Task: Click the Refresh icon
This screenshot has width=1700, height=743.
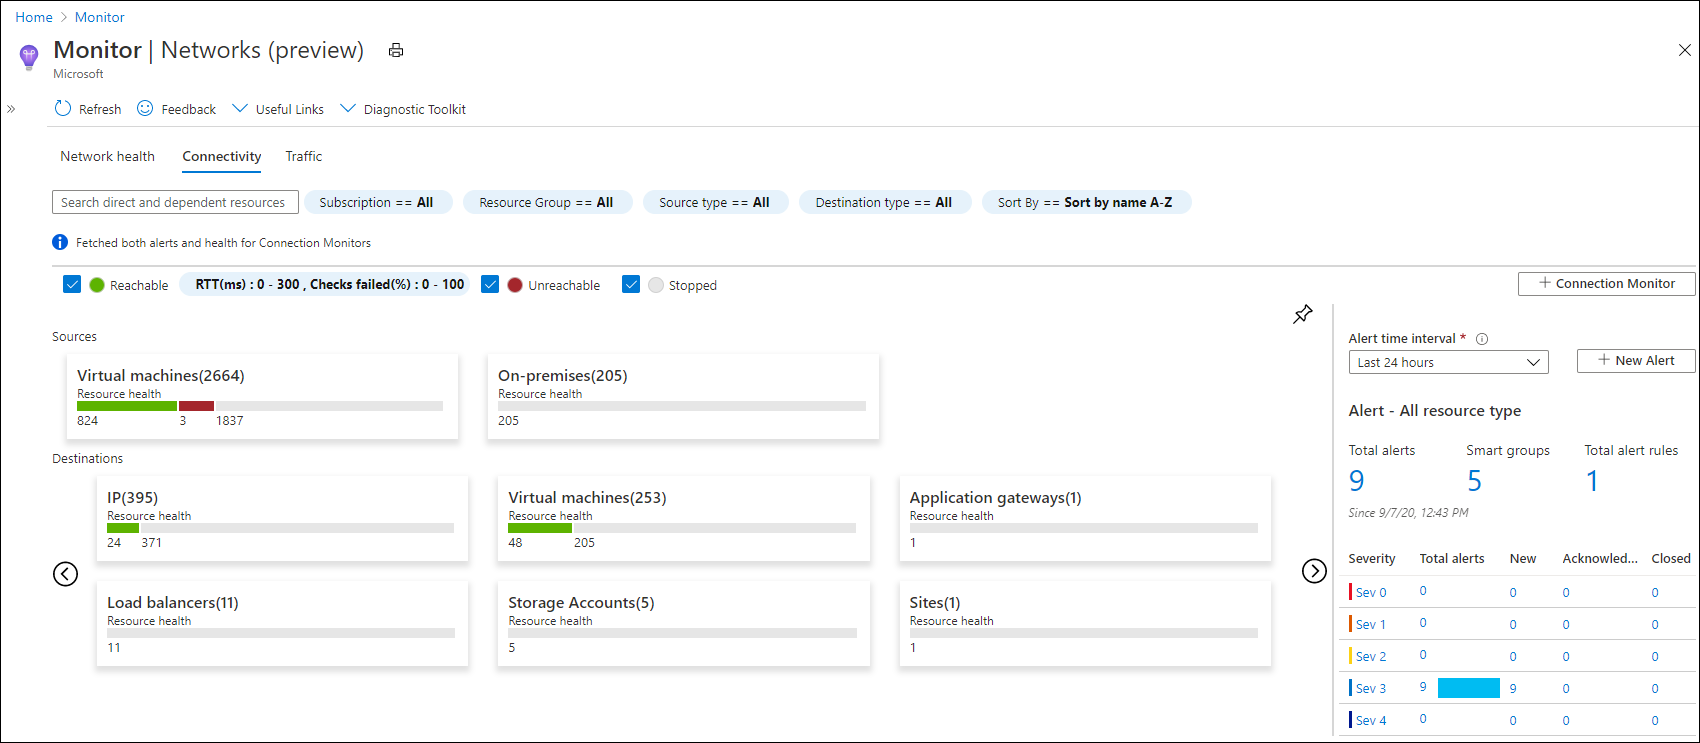Action: coord(63,108)
